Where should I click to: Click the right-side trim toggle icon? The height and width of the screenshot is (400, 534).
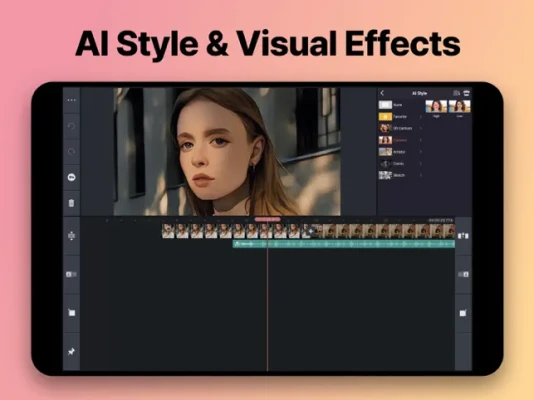point(463,274)
